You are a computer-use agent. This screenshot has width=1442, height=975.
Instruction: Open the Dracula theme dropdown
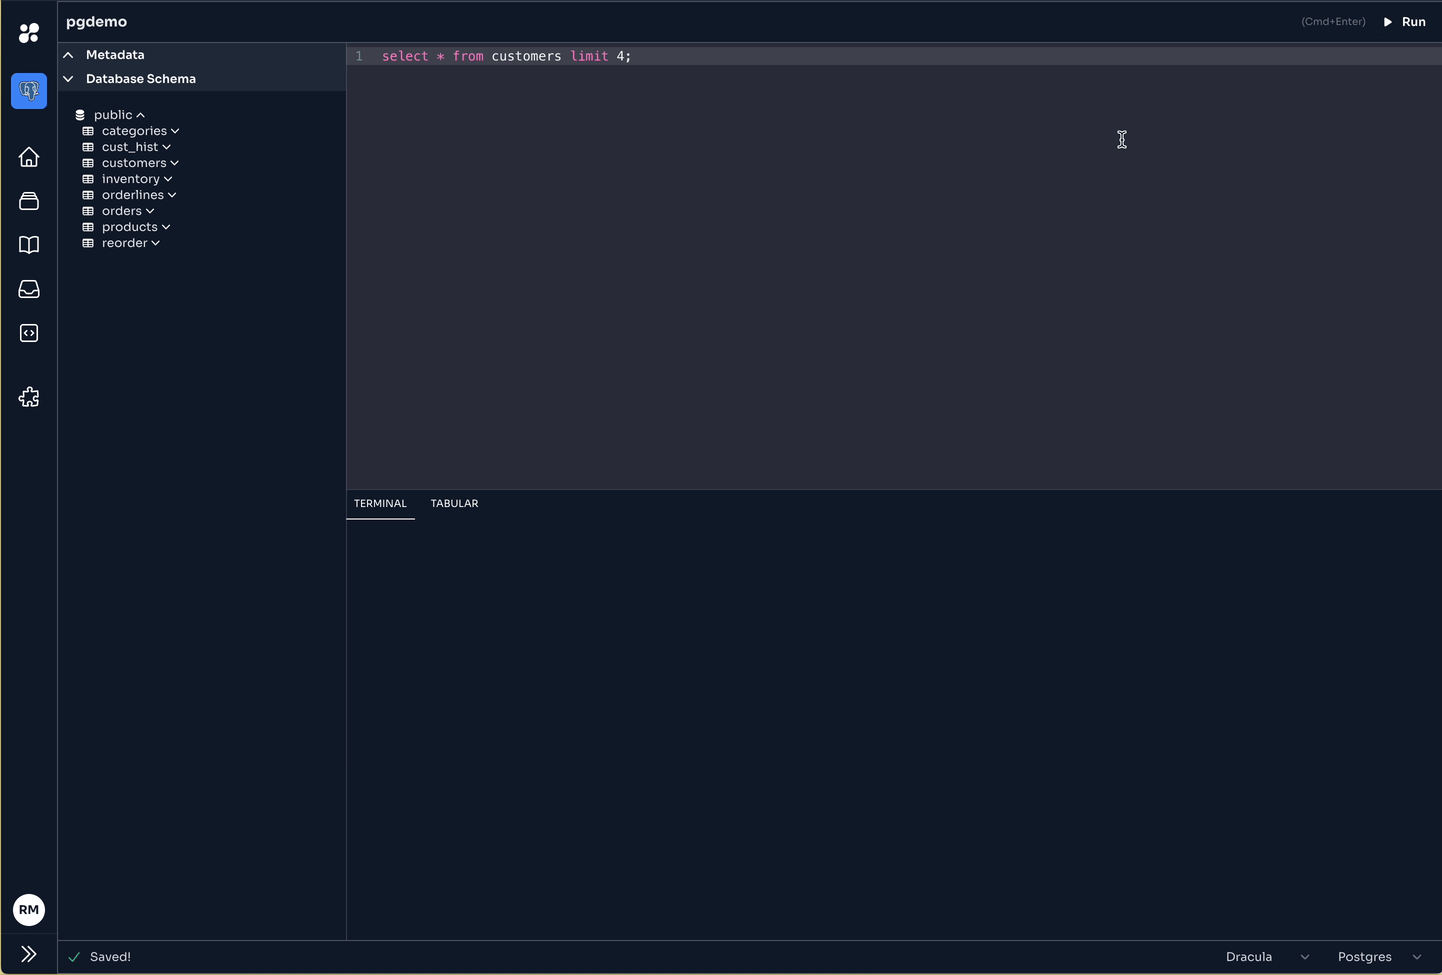click(x=1267, y=957)
